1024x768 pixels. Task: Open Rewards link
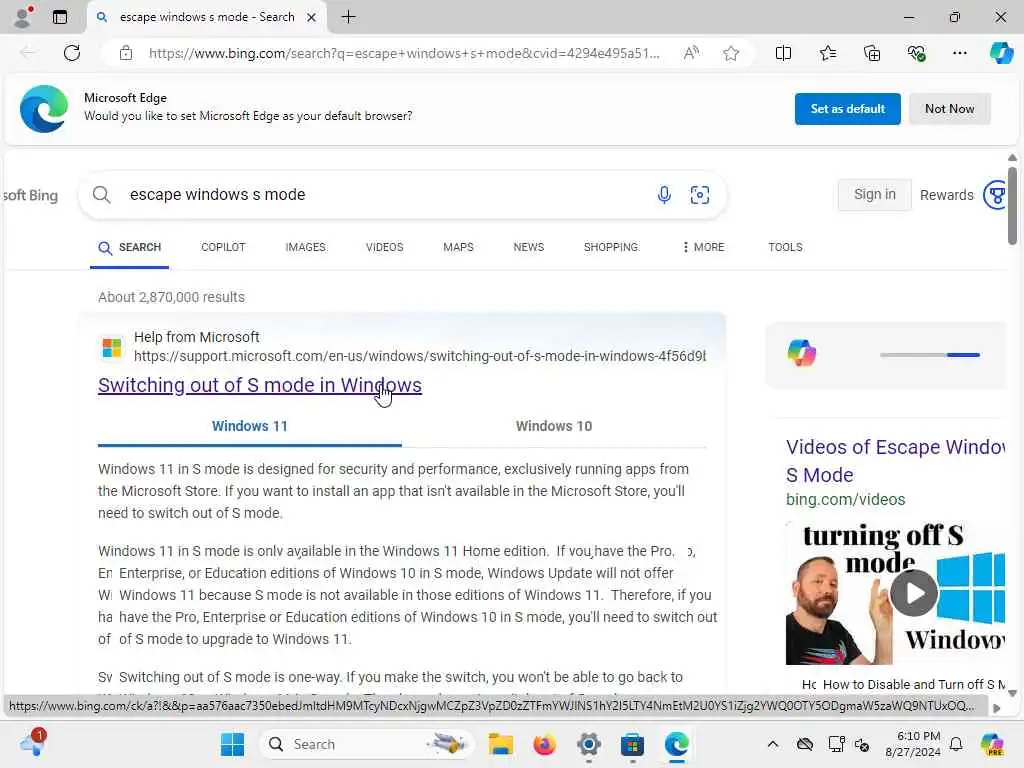(946, 195)
